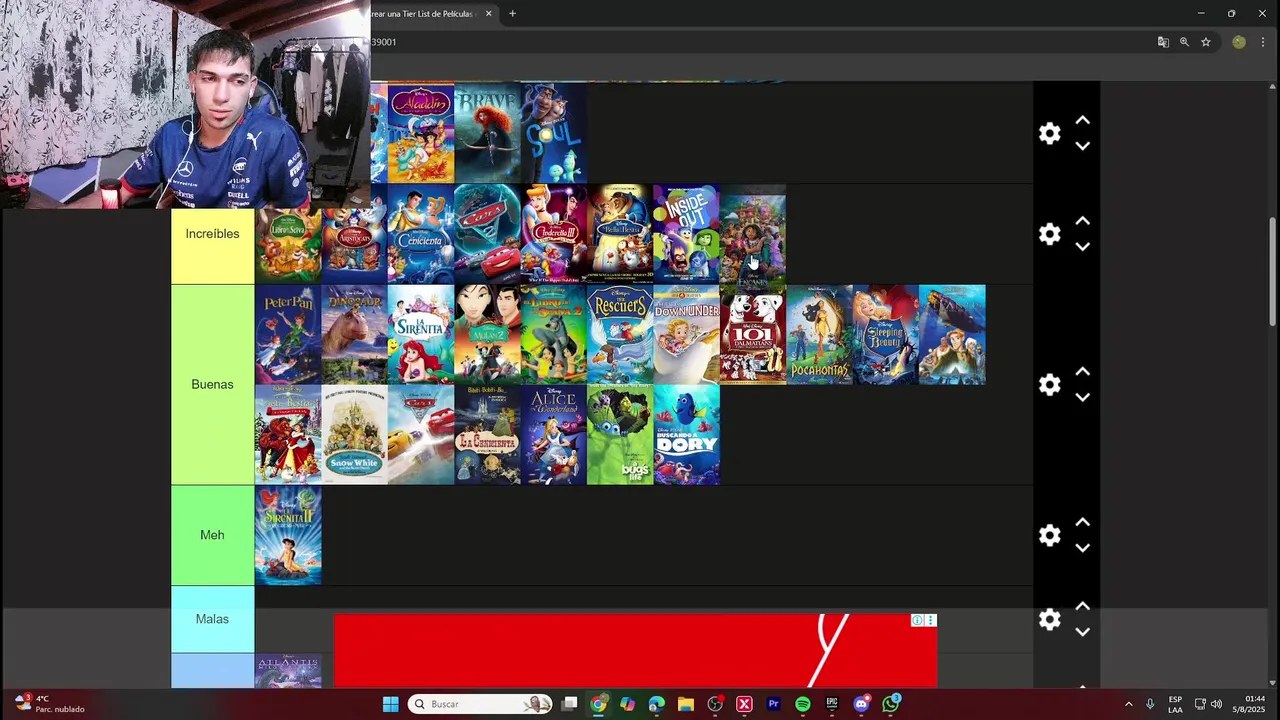Select the Sirenita II poster in Meh
This screenshot has height=720, width=1280.
coord(288,535)
